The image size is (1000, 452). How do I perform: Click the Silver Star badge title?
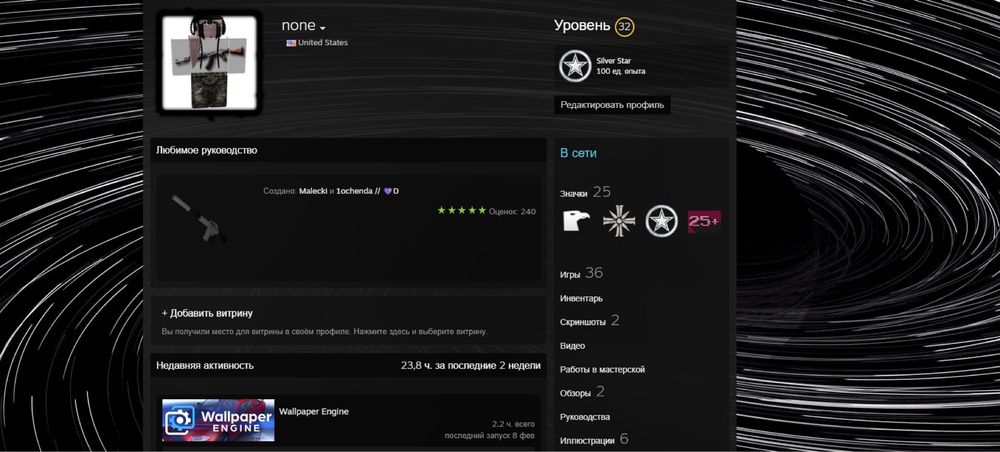coord(614,61)
